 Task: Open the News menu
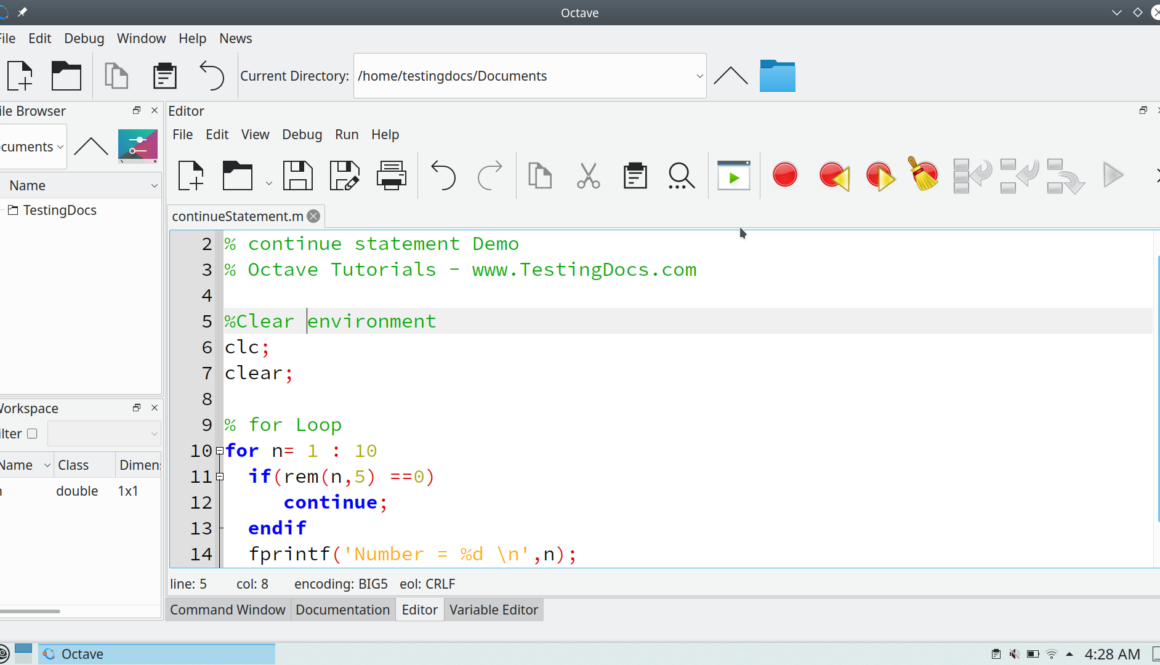pos(235,38)
